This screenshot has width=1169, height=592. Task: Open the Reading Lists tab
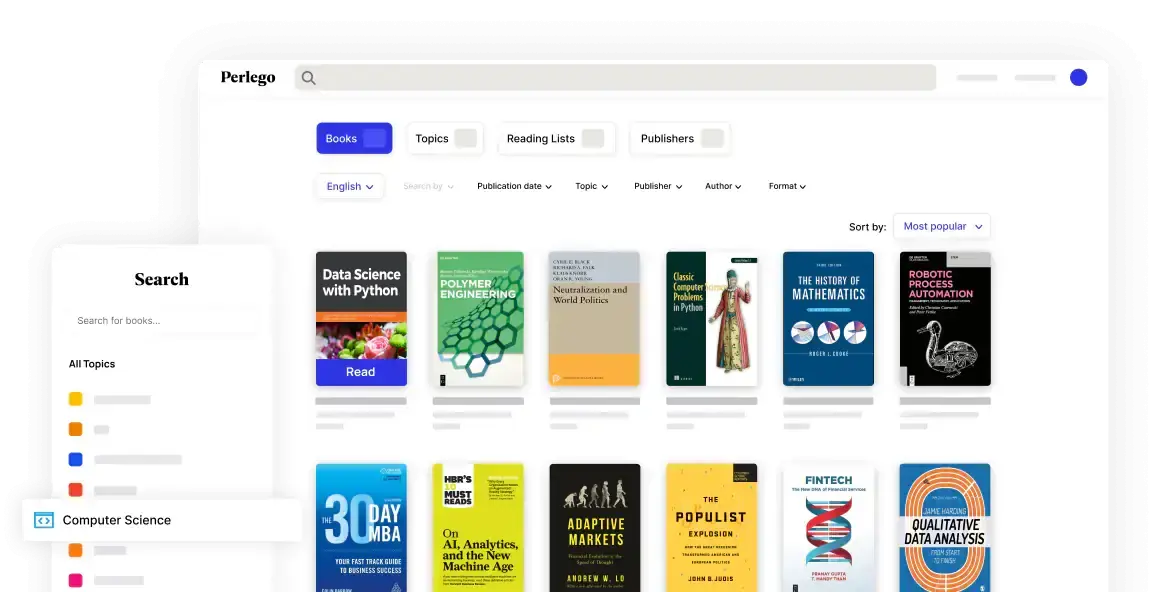point(555,139)
